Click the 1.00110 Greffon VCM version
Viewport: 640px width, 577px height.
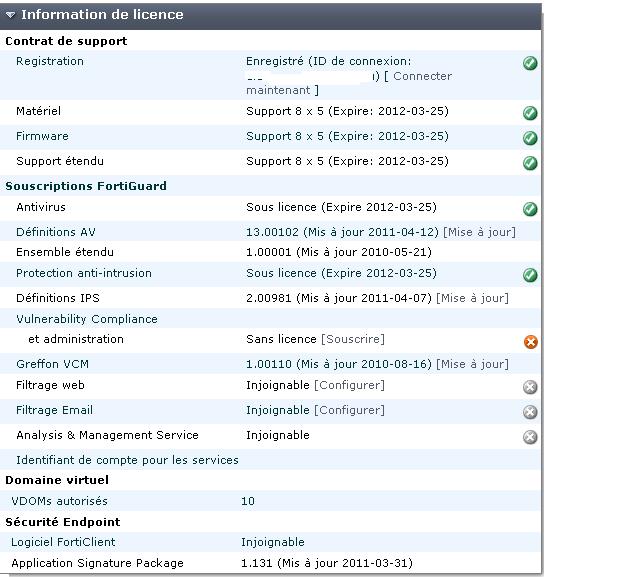269,364
